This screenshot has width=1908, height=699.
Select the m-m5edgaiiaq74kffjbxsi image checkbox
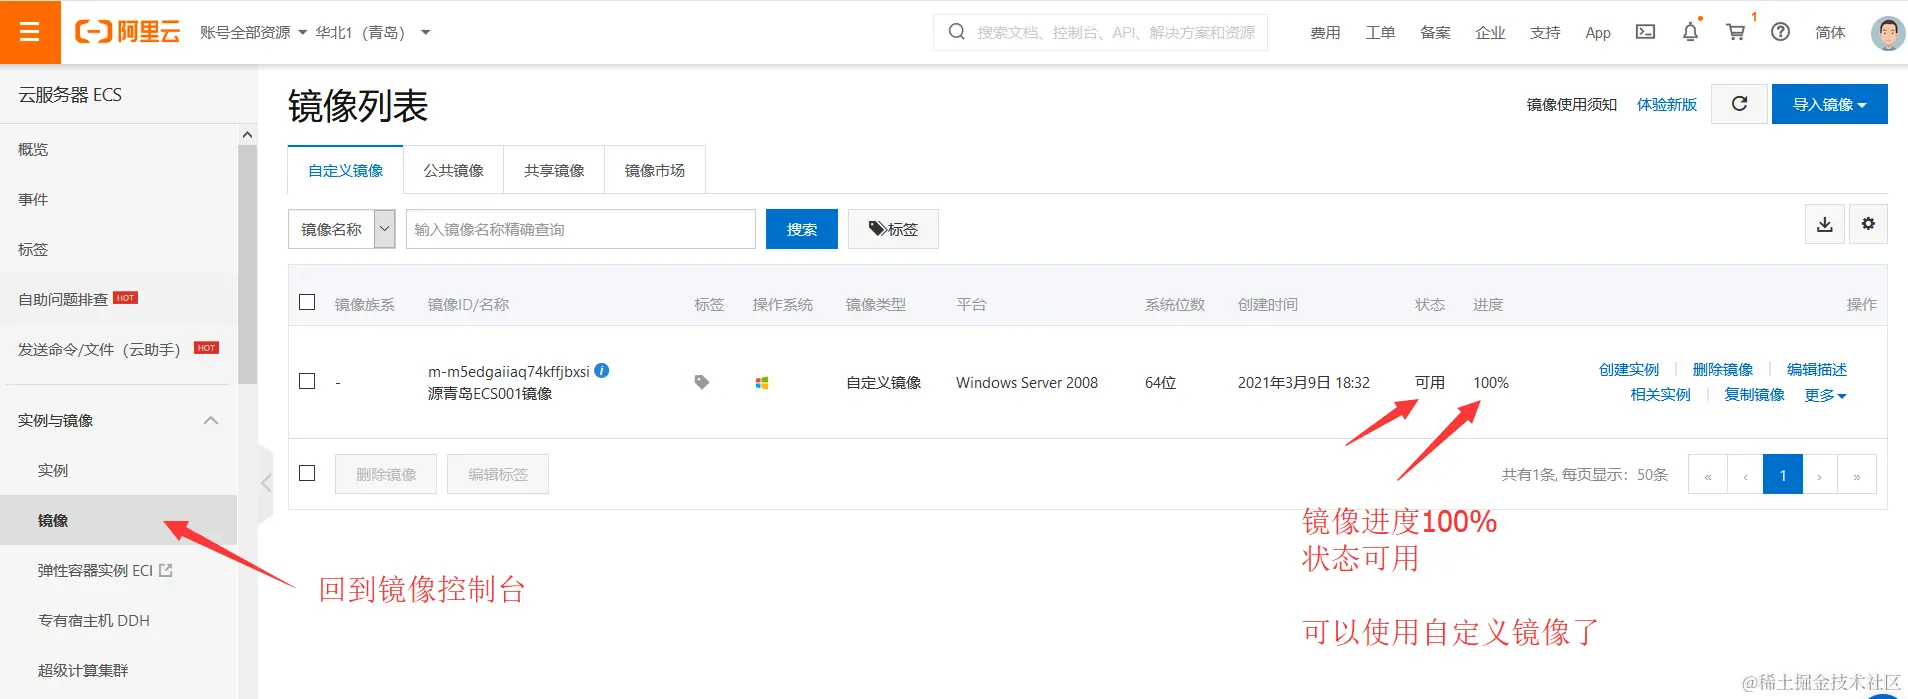(307, 381)
